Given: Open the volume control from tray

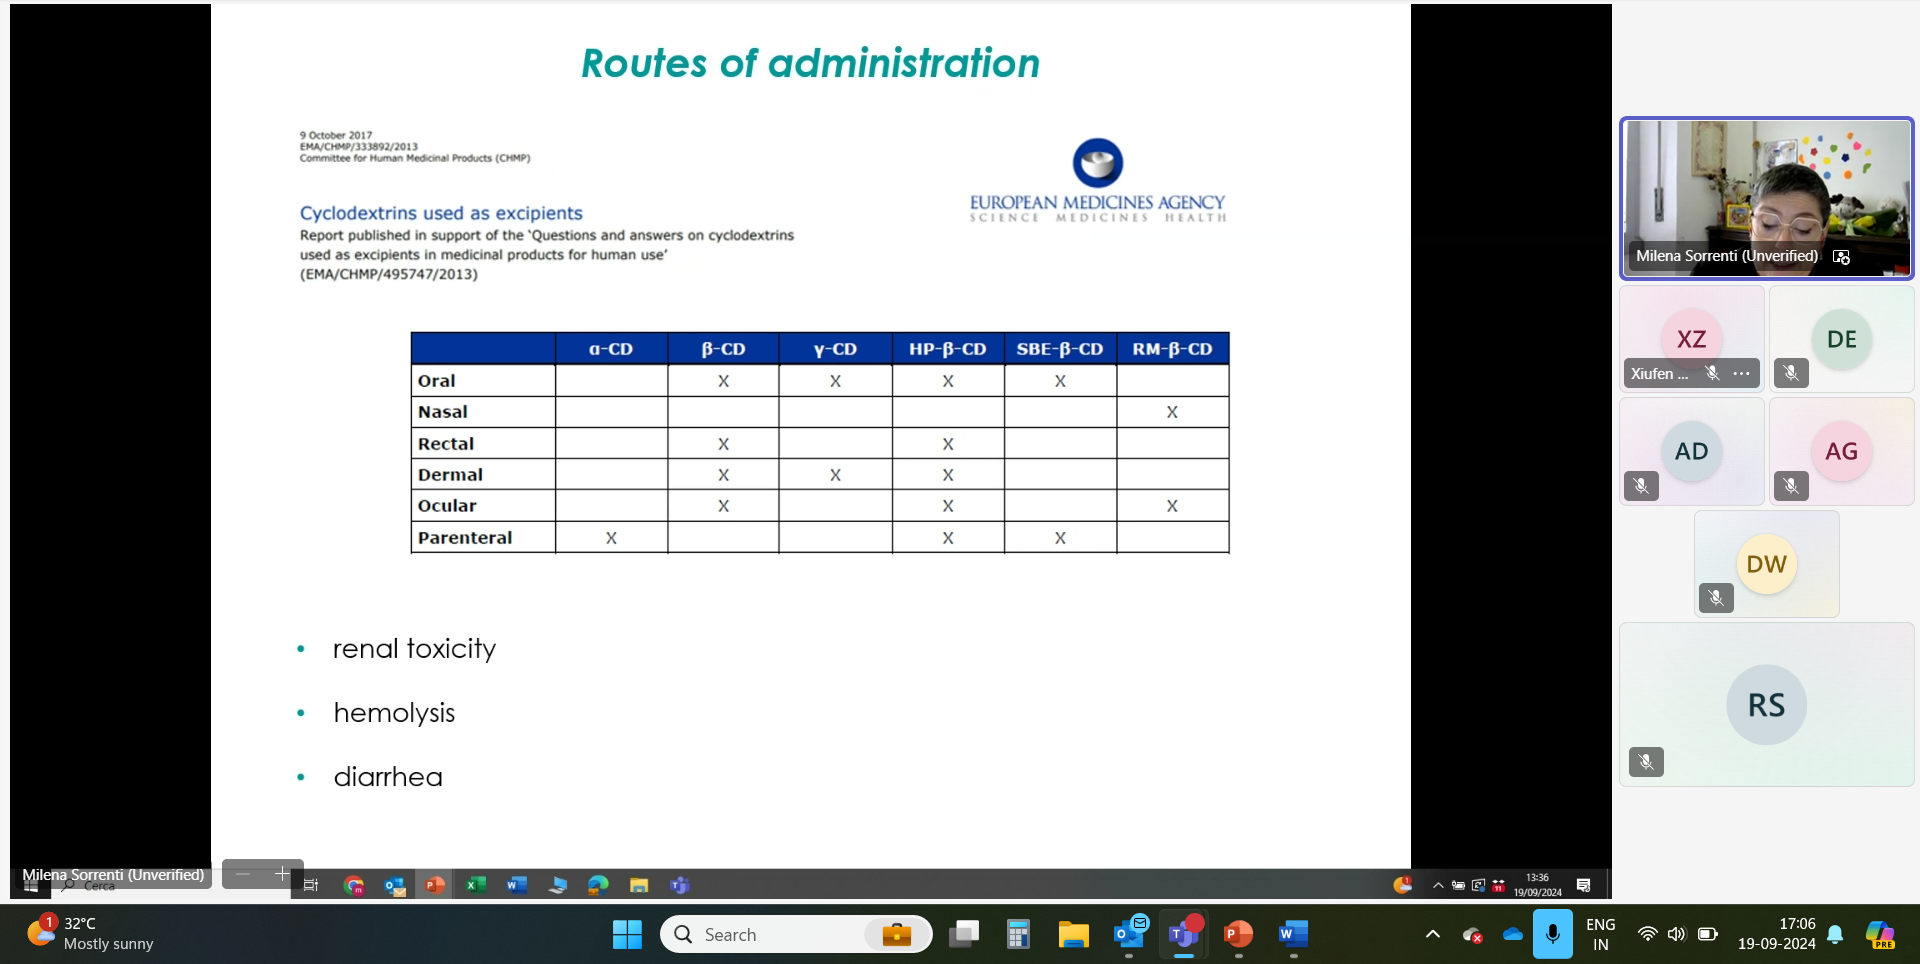Looking at the screenshot, I should point(1677,934).
